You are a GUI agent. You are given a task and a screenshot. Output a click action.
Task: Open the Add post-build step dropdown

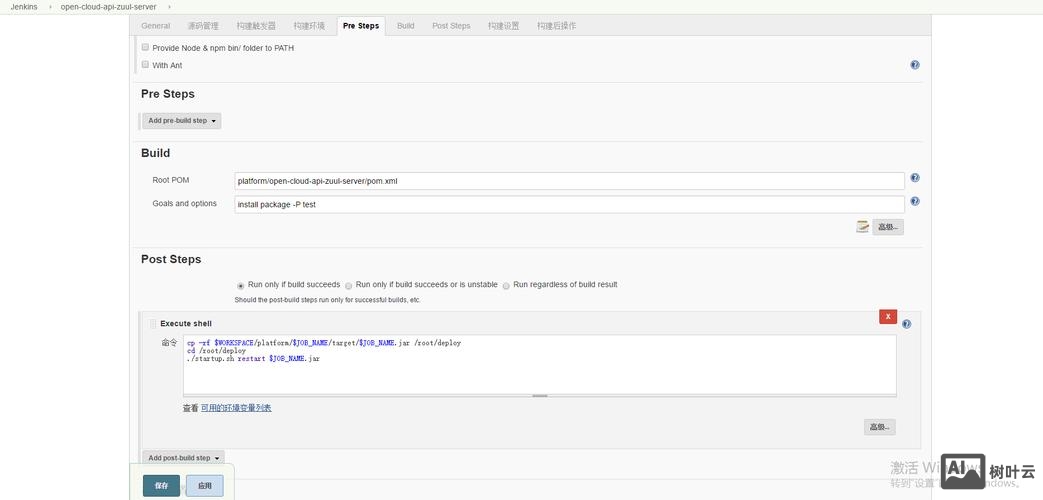point(183,458)
